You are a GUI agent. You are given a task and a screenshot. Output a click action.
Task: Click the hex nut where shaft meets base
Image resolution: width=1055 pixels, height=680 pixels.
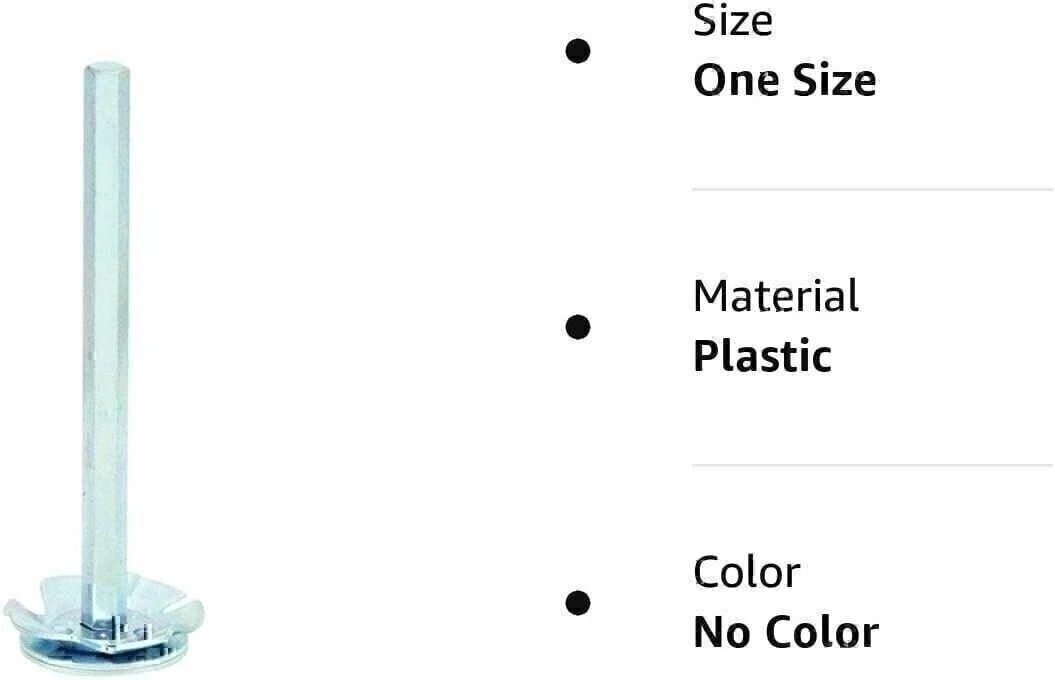tap(111, 632)
